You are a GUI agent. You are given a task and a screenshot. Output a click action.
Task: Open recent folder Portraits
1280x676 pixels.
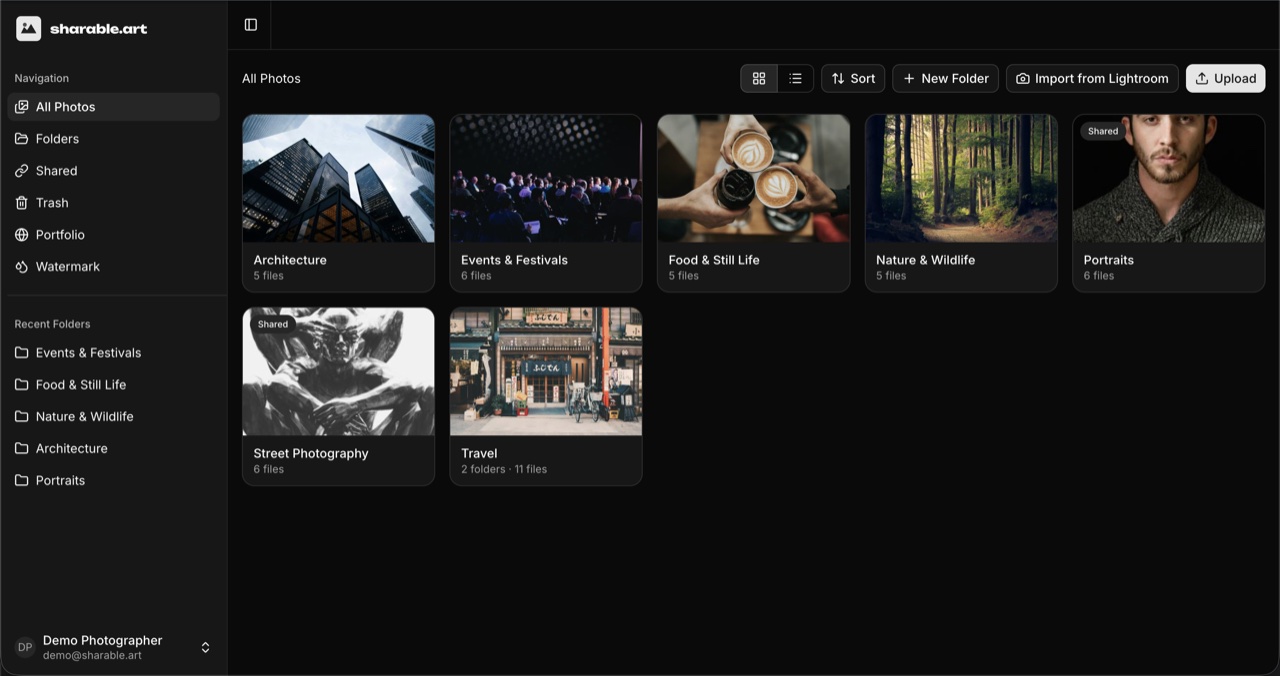pyautogui.click(x=114, y=481)
